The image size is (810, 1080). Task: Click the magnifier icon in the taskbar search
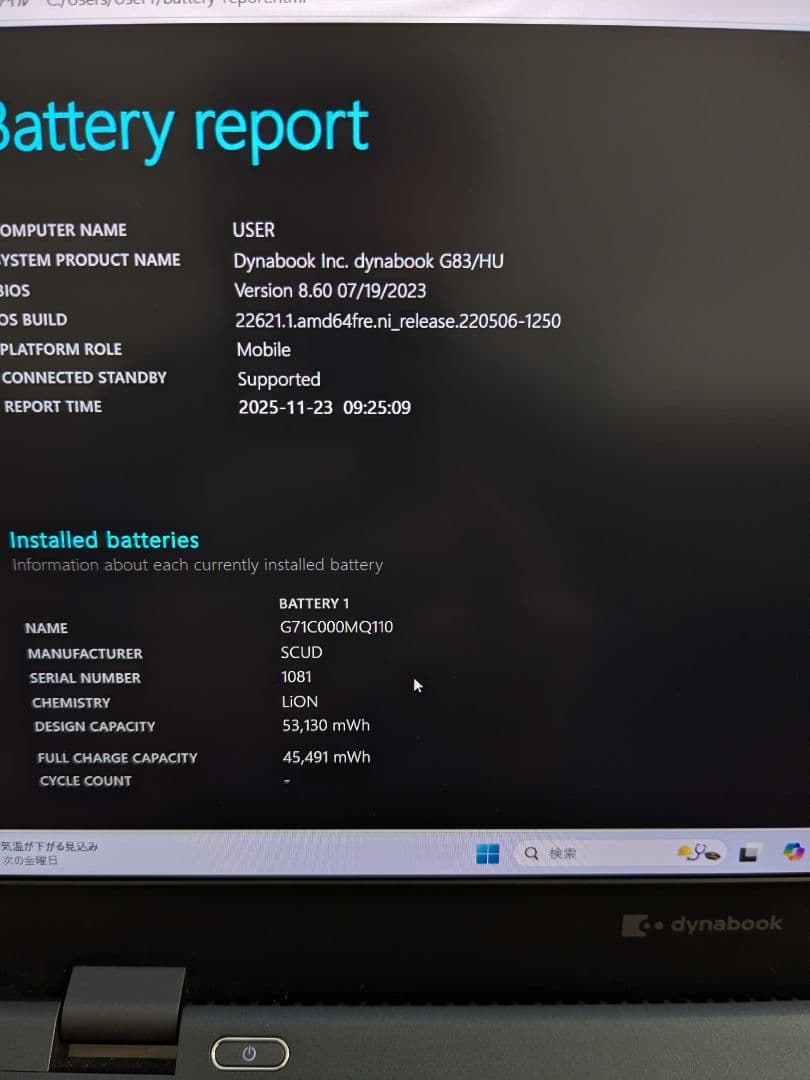point(529,852)
